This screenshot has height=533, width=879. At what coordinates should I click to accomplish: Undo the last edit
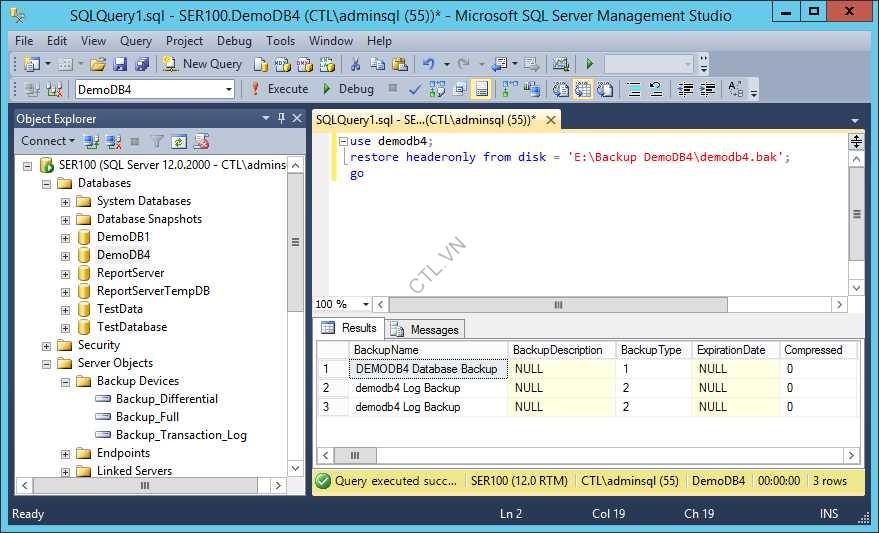click(x=429, y=64)
